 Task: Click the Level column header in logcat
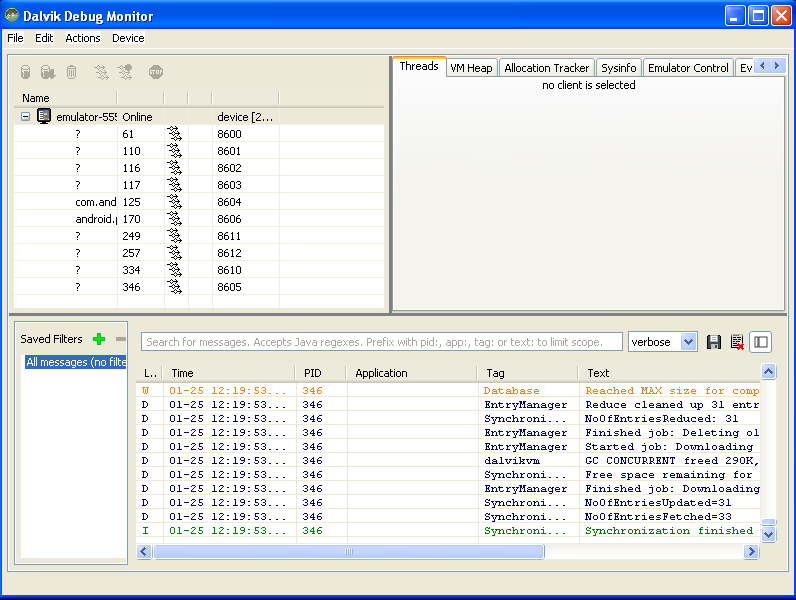click(150, 373)
